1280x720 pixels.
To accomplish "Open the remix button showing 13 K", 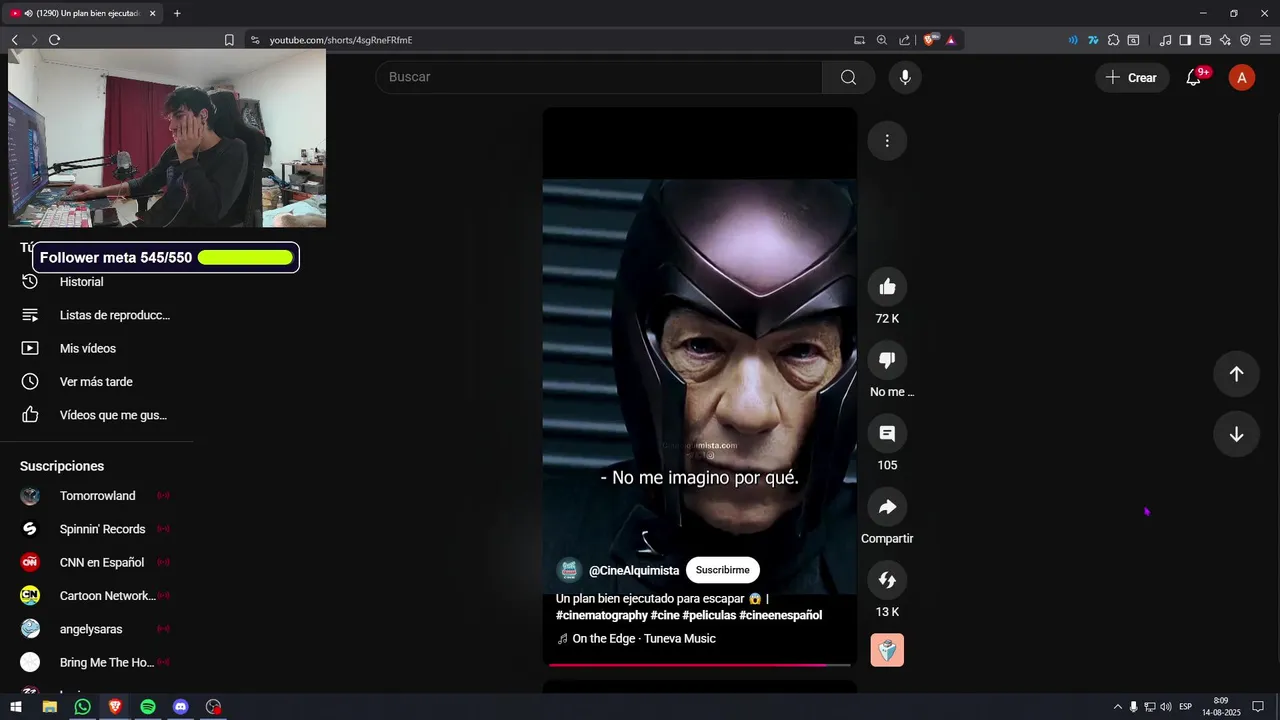I will tap(887, 580).
